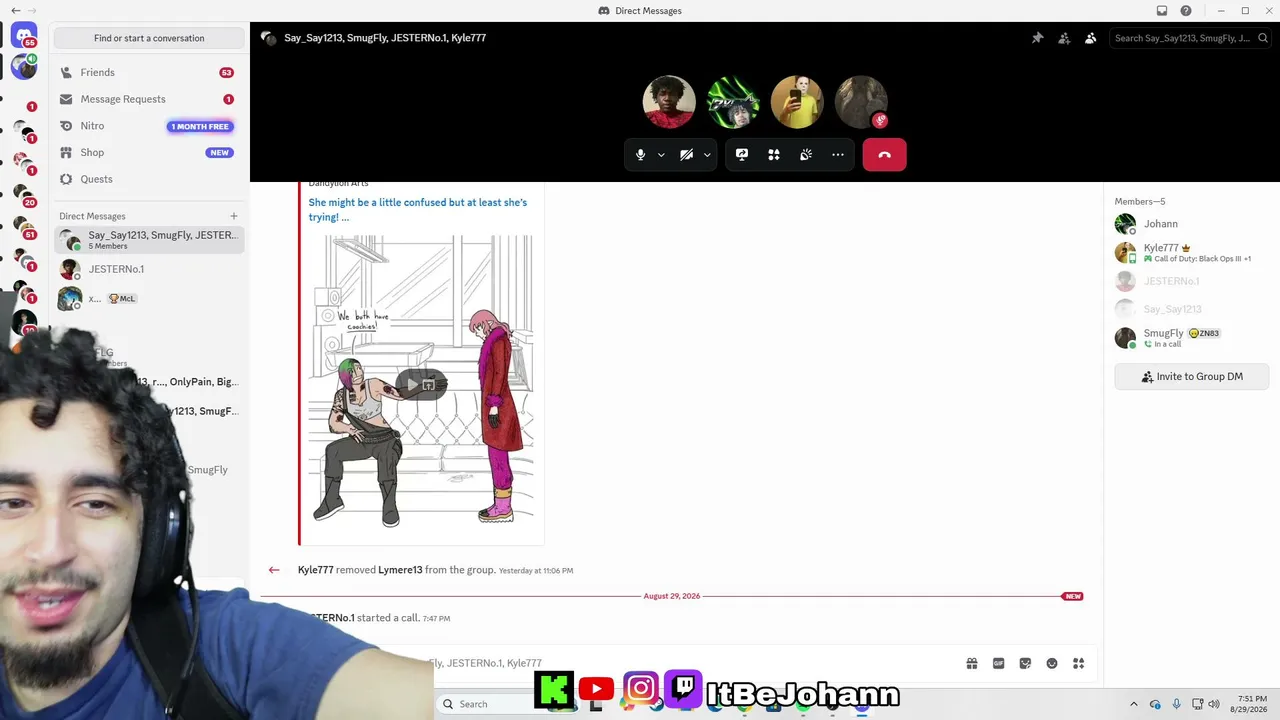This screenshot has width=1280, height=720.
Task: Click Invite to Group DM button
Action: pos(1192,377)
